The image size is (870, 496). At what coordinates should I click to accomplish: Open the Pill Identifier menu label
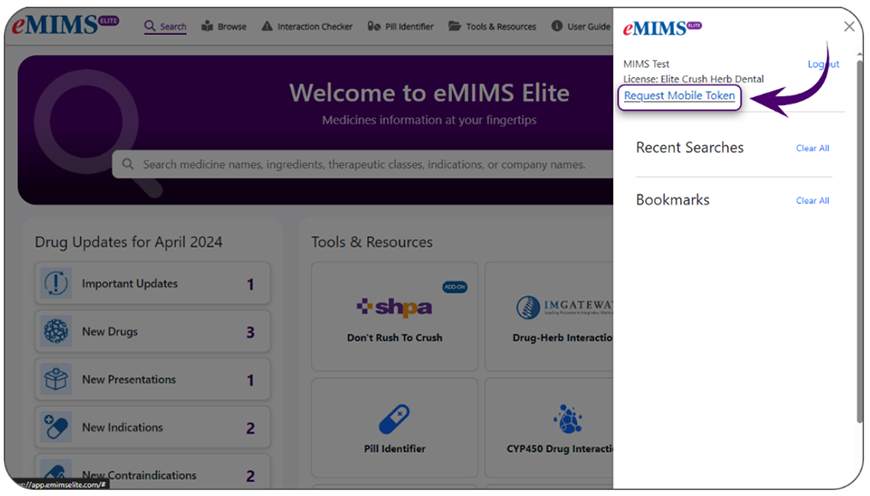[x=409, y=27]
